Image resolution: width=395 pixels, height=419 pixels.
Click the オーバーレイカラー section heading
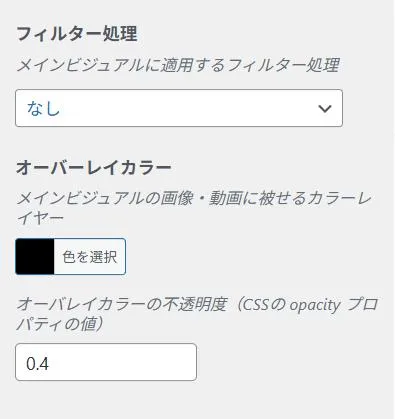pos(94,167)
